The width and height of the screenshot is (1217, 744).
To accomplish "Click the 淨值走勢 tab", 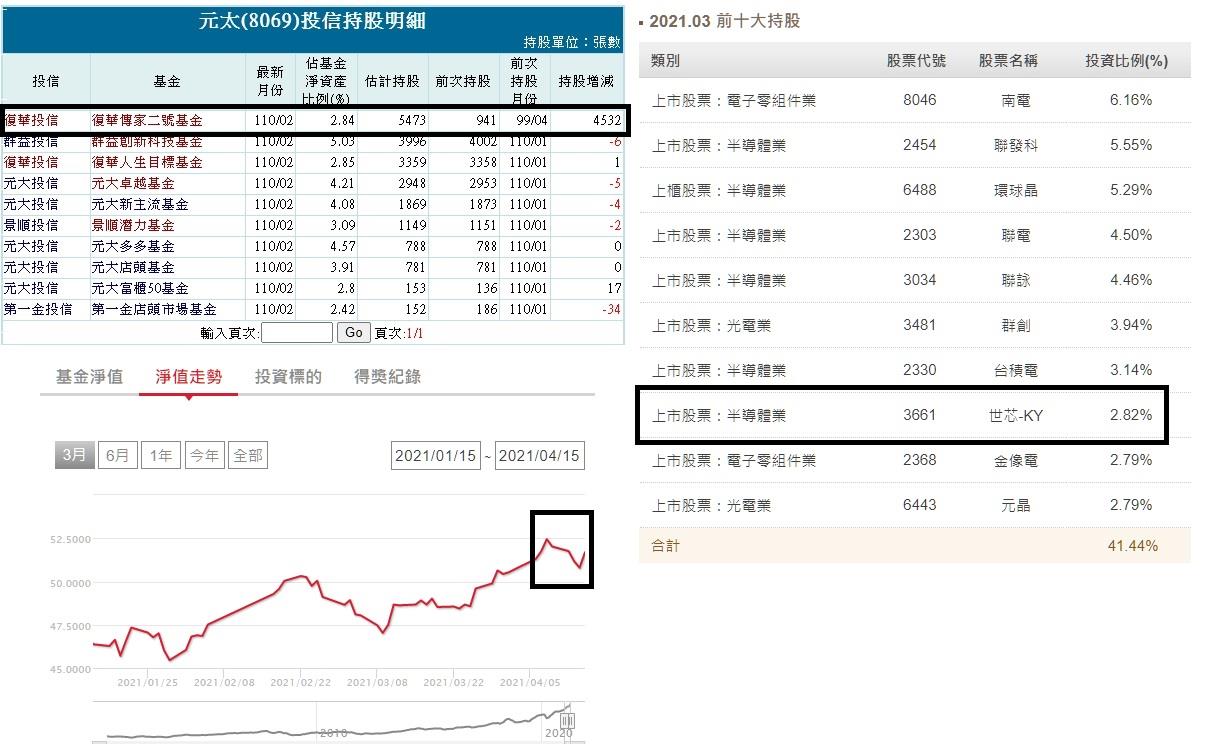I will (188, 377).
